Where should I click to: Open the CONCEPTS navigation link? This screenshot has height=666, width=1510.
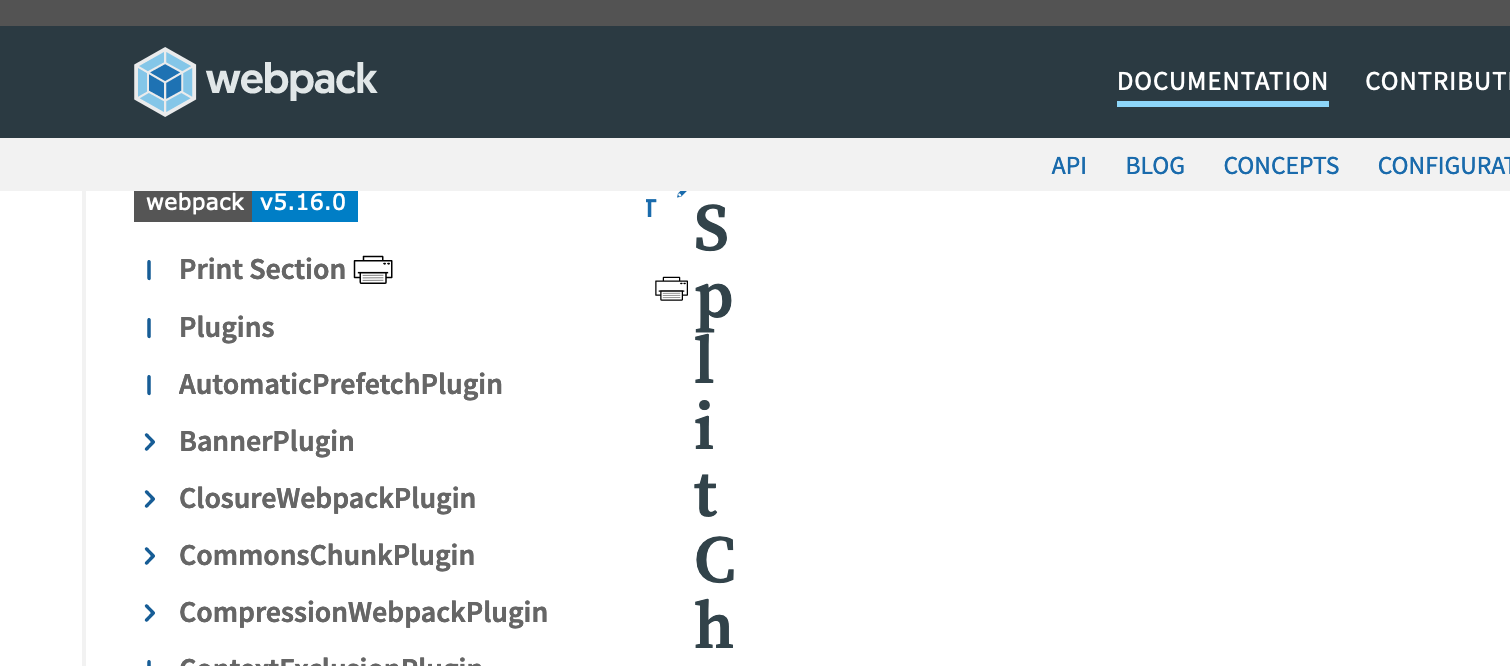point(1281,165)
